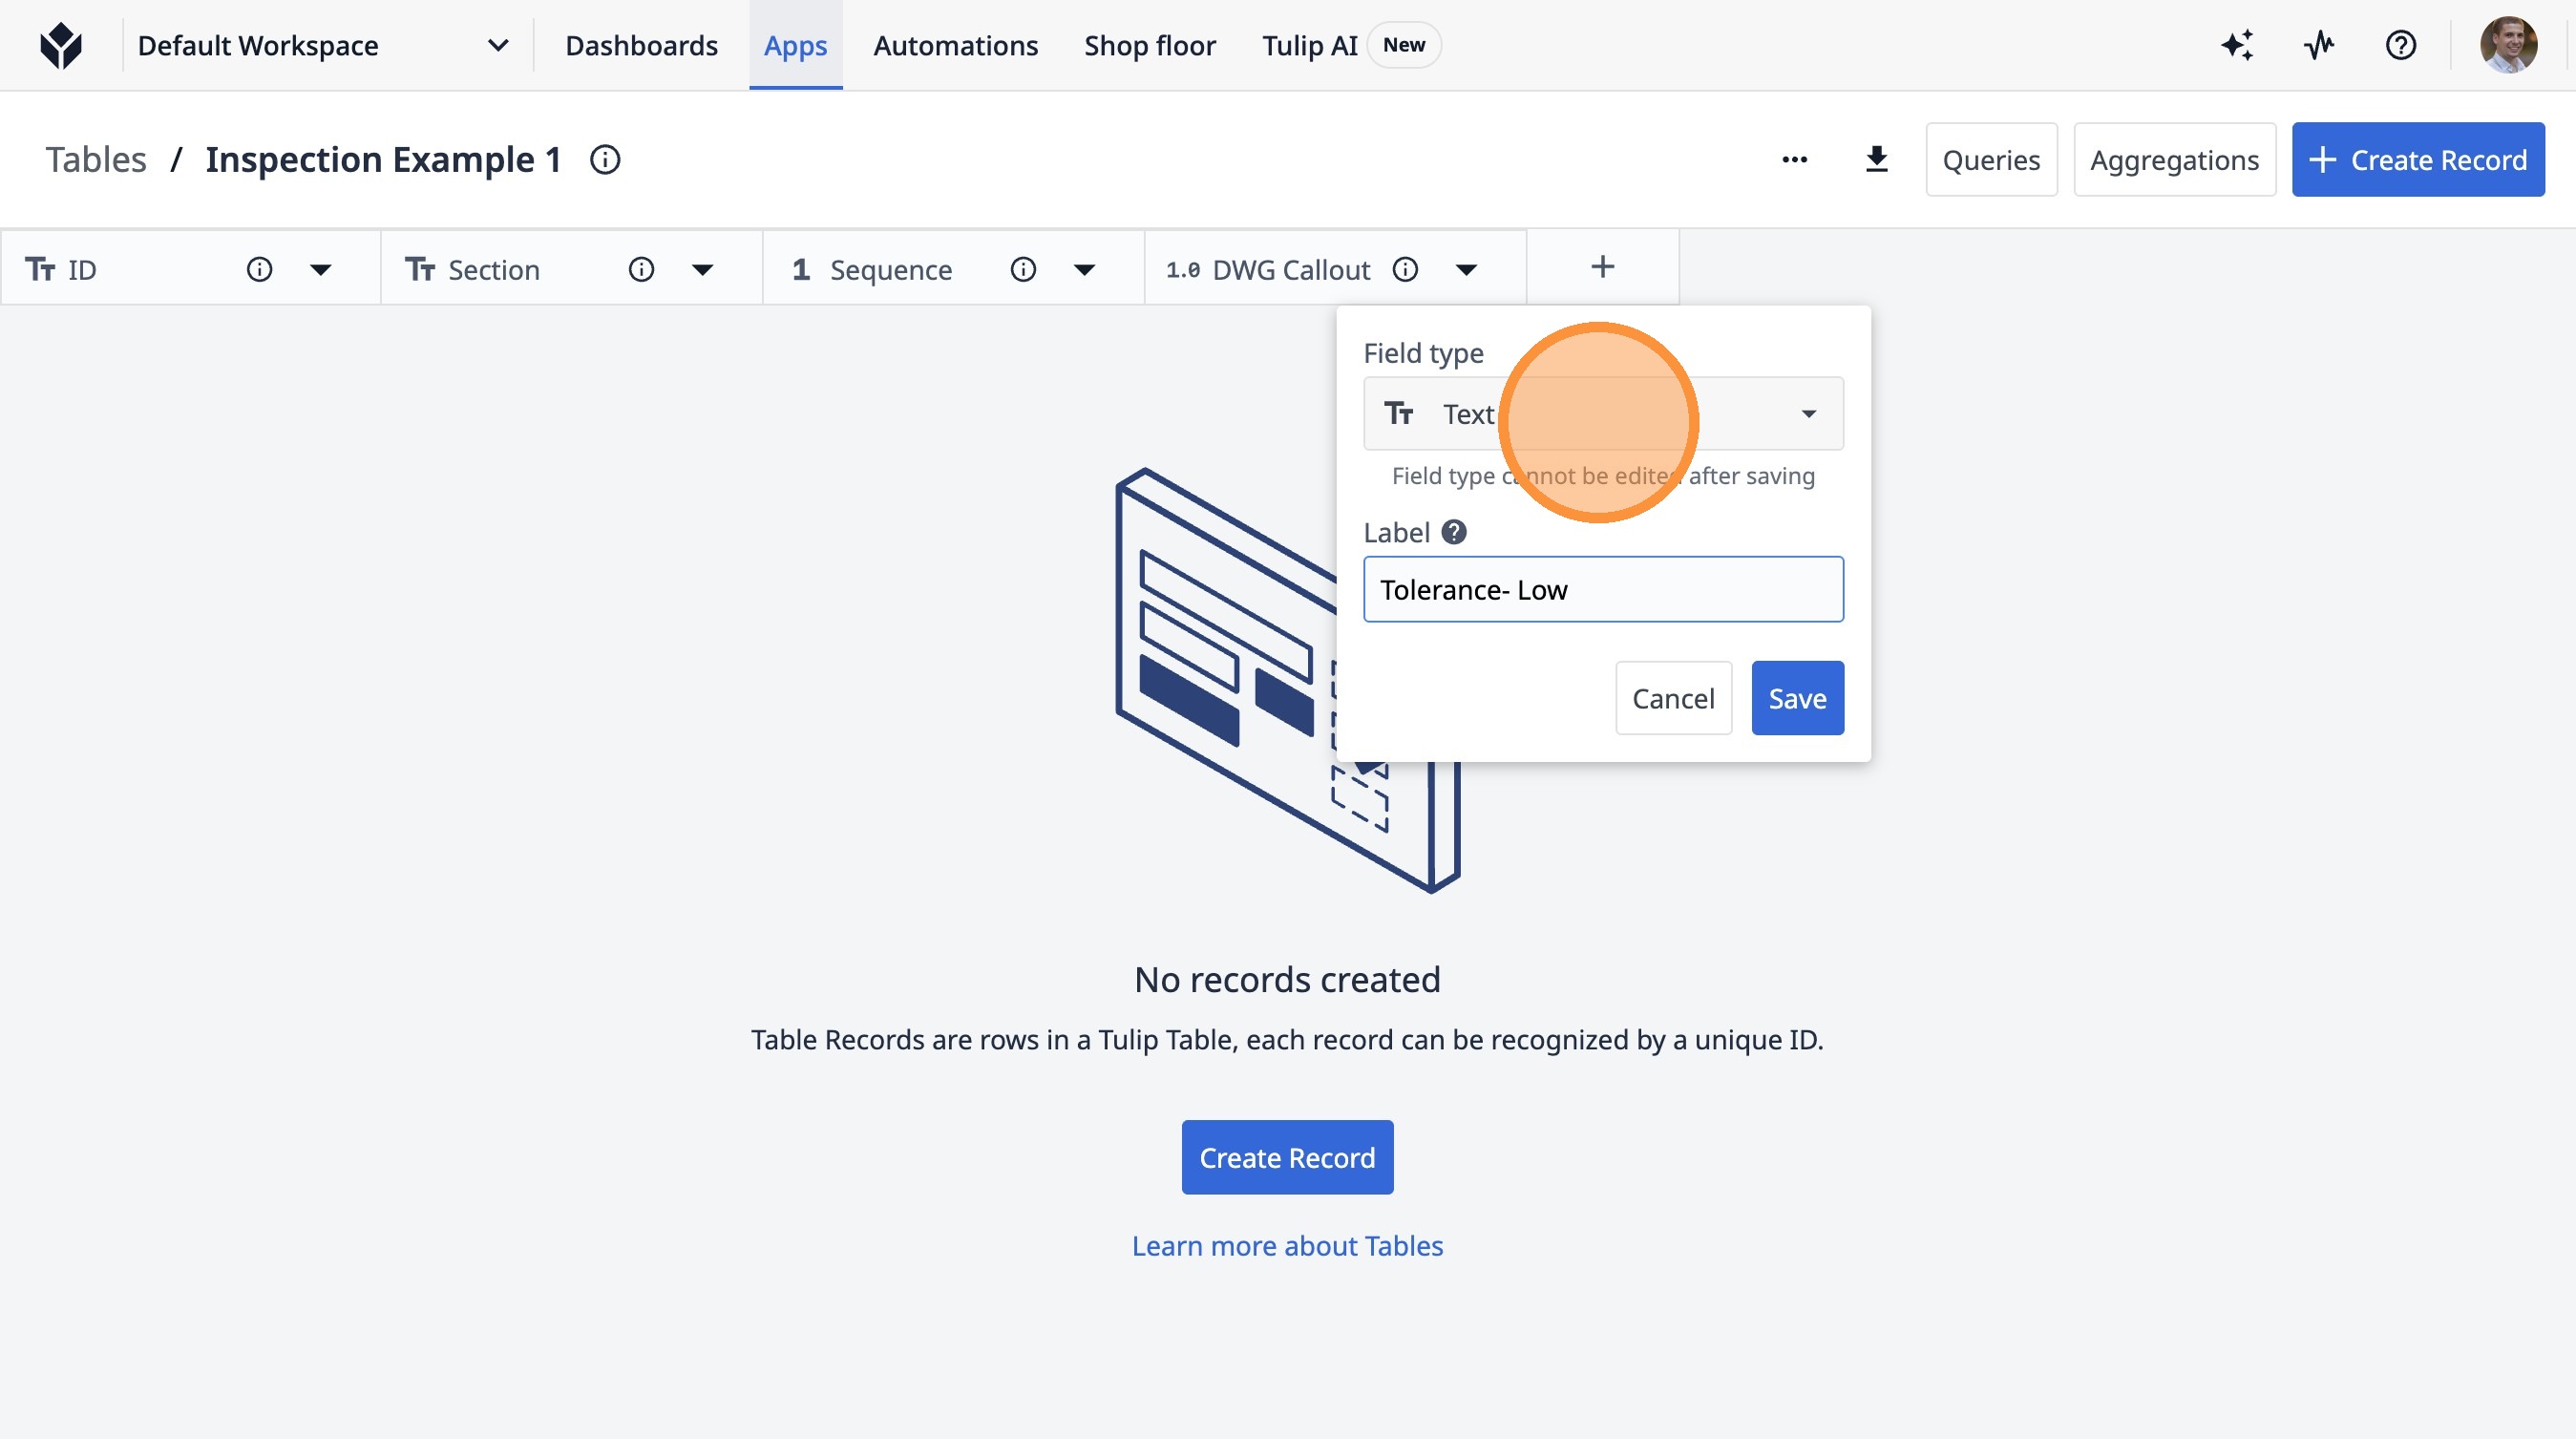2576x1439 pixels.
Task: Open the three-dot more options menu
Action: click(1794, 160)
